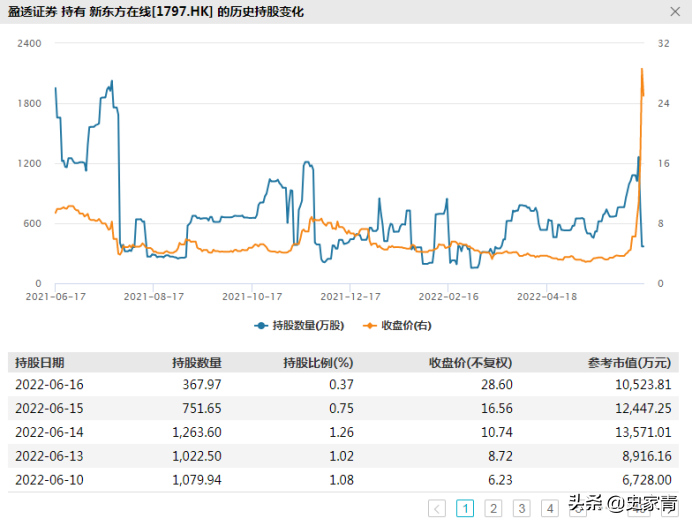The height and width of the screenshot is (527, 693).
Task: Click the holding ratio 0.75
Action: (x=341, y=409)
